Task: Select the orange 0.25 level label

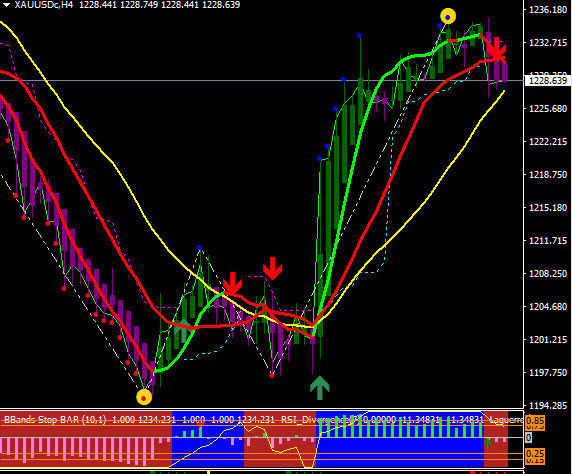Action: (535, 454)
